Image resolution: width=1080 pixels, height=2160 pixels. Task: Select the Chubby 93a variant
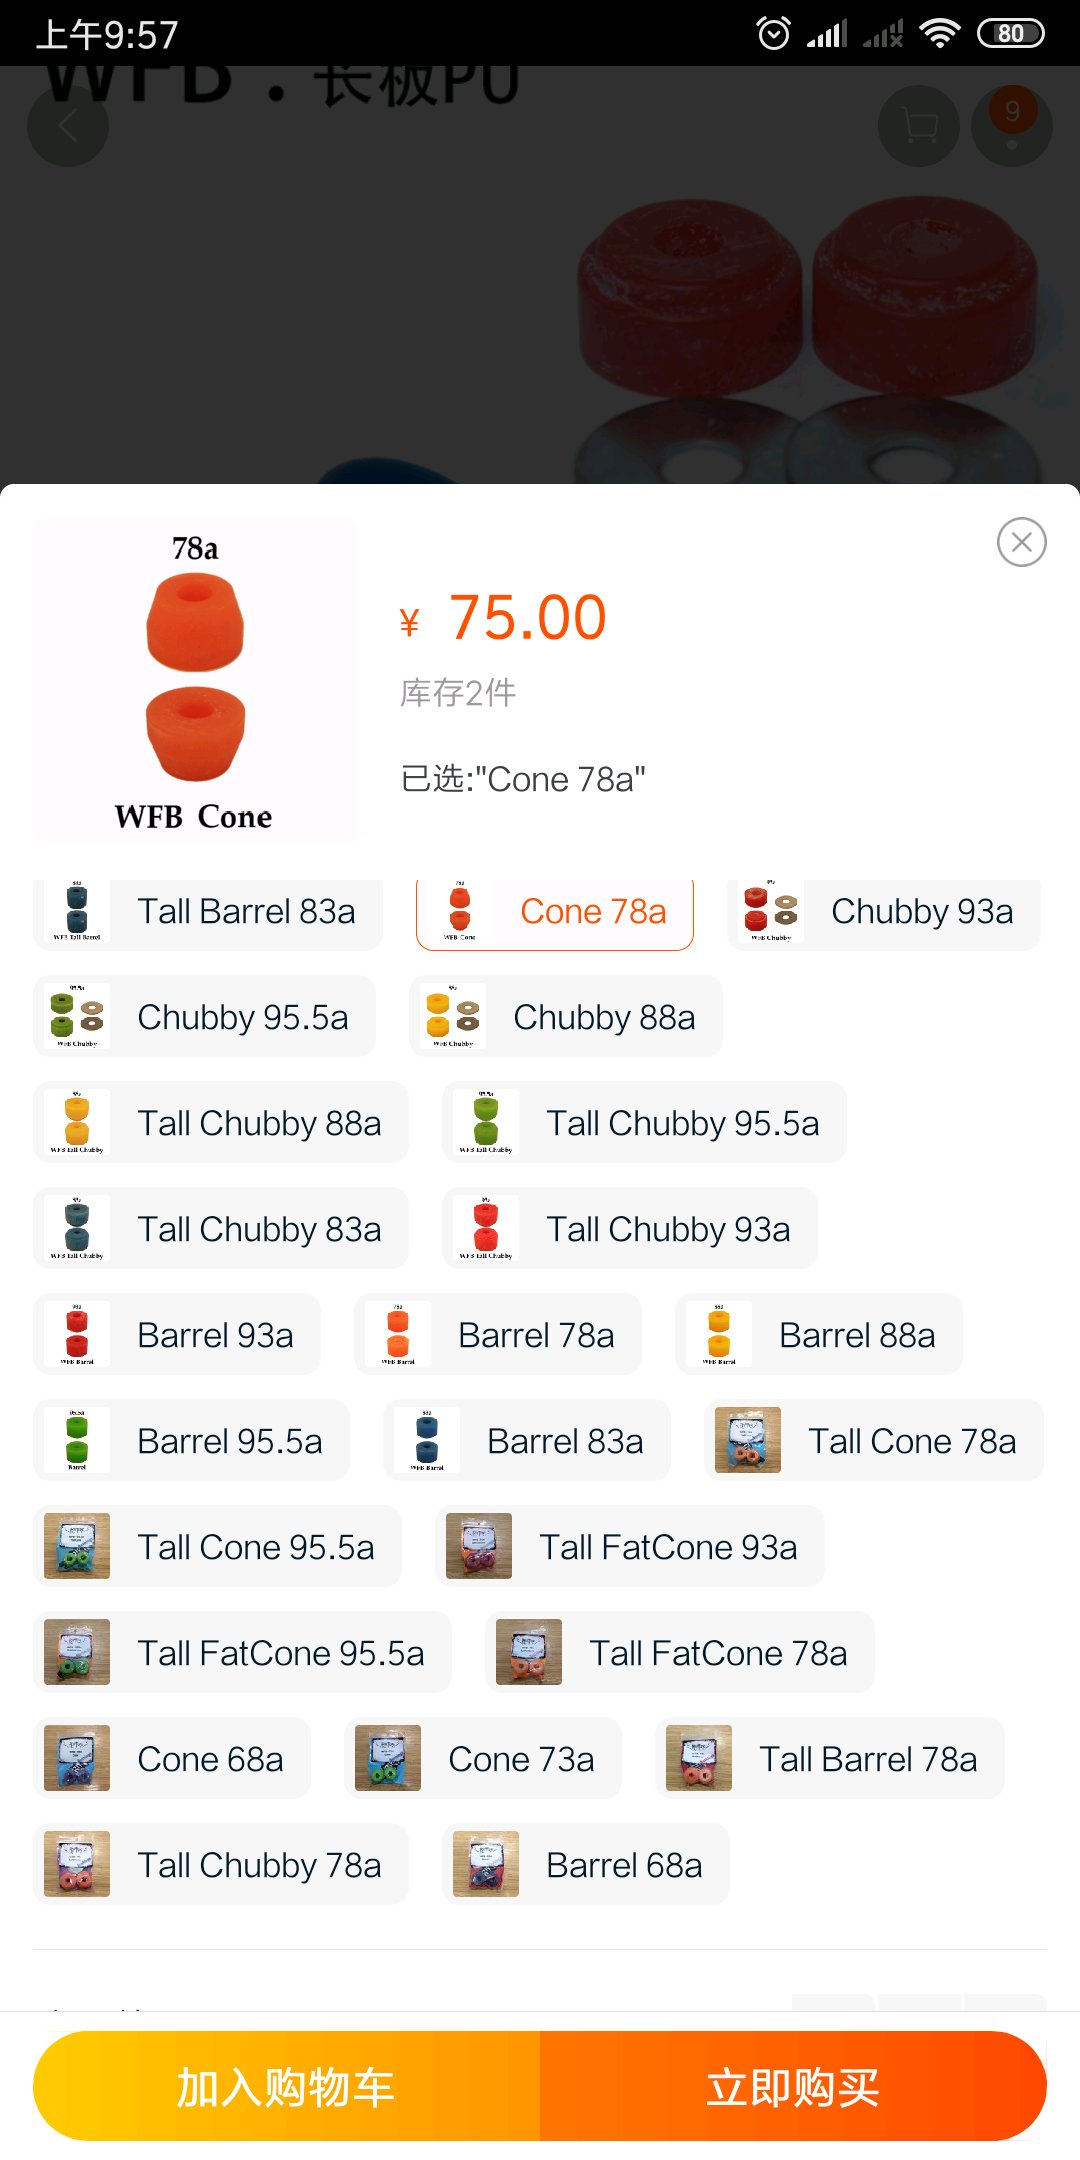click(x=884, y=911)
